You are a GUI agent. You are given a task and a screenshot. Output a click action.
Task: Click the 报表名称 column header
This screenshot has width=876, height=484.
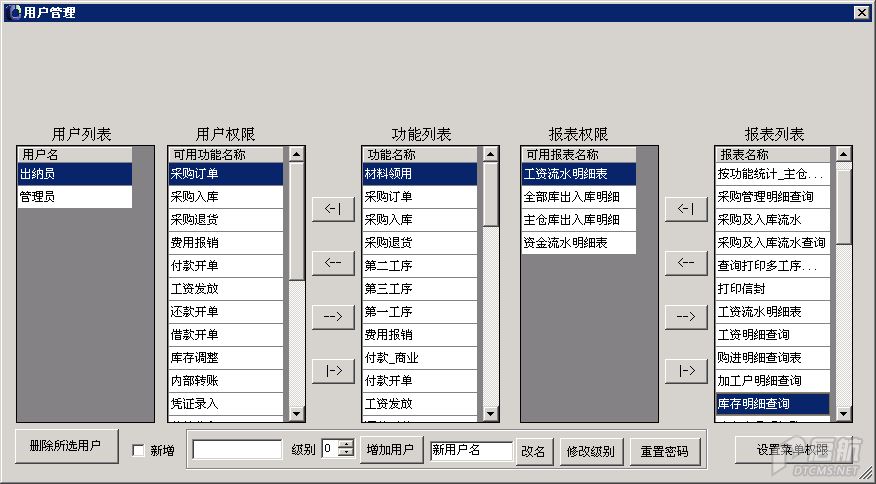(x=773, y=155)
